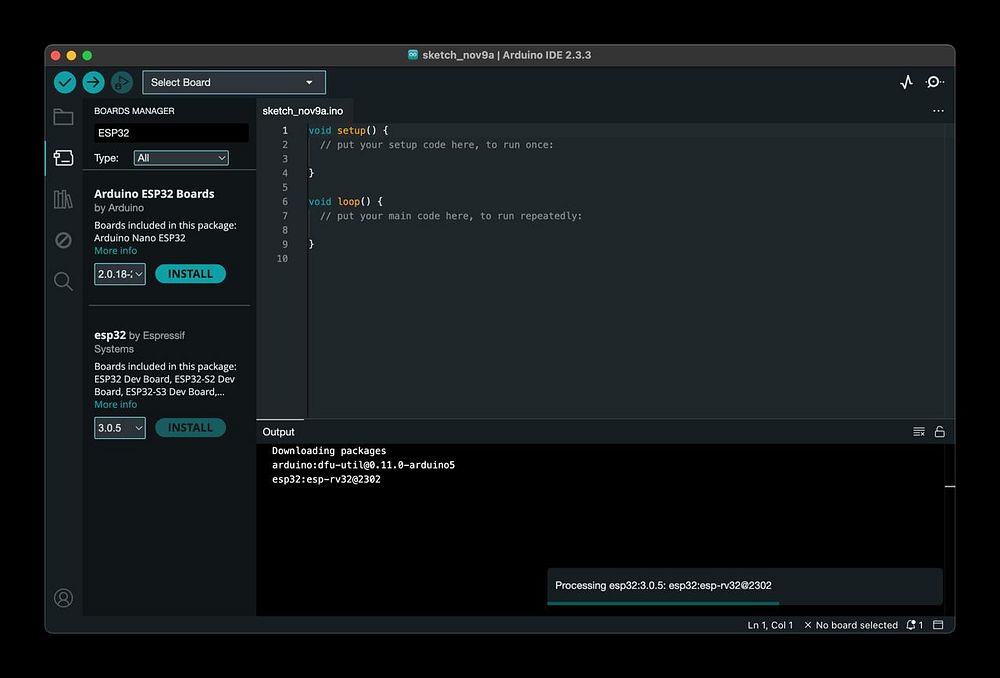Click the Verify sketch checkmark icon

[65, 82]
